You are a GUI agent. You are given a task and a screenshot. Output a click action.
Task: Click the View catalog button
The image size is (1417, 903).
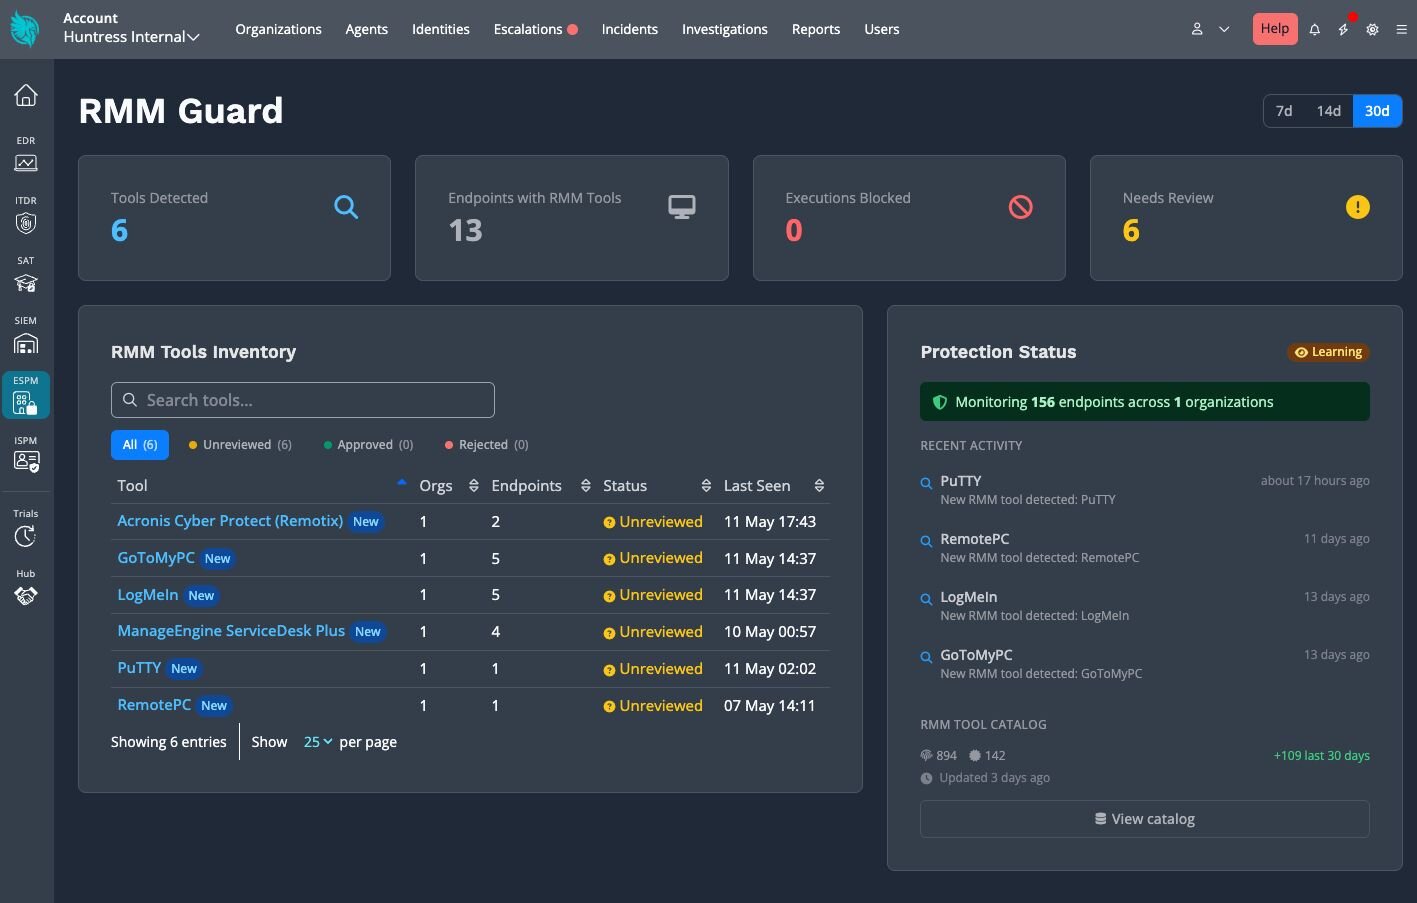(x=1145, y=819)
